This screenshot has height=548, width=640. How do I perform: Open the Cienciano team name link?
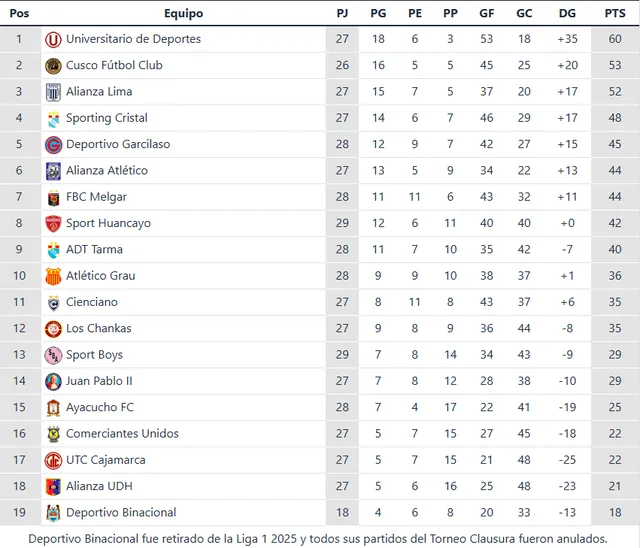pyautogui.click(x=92, y=302)
